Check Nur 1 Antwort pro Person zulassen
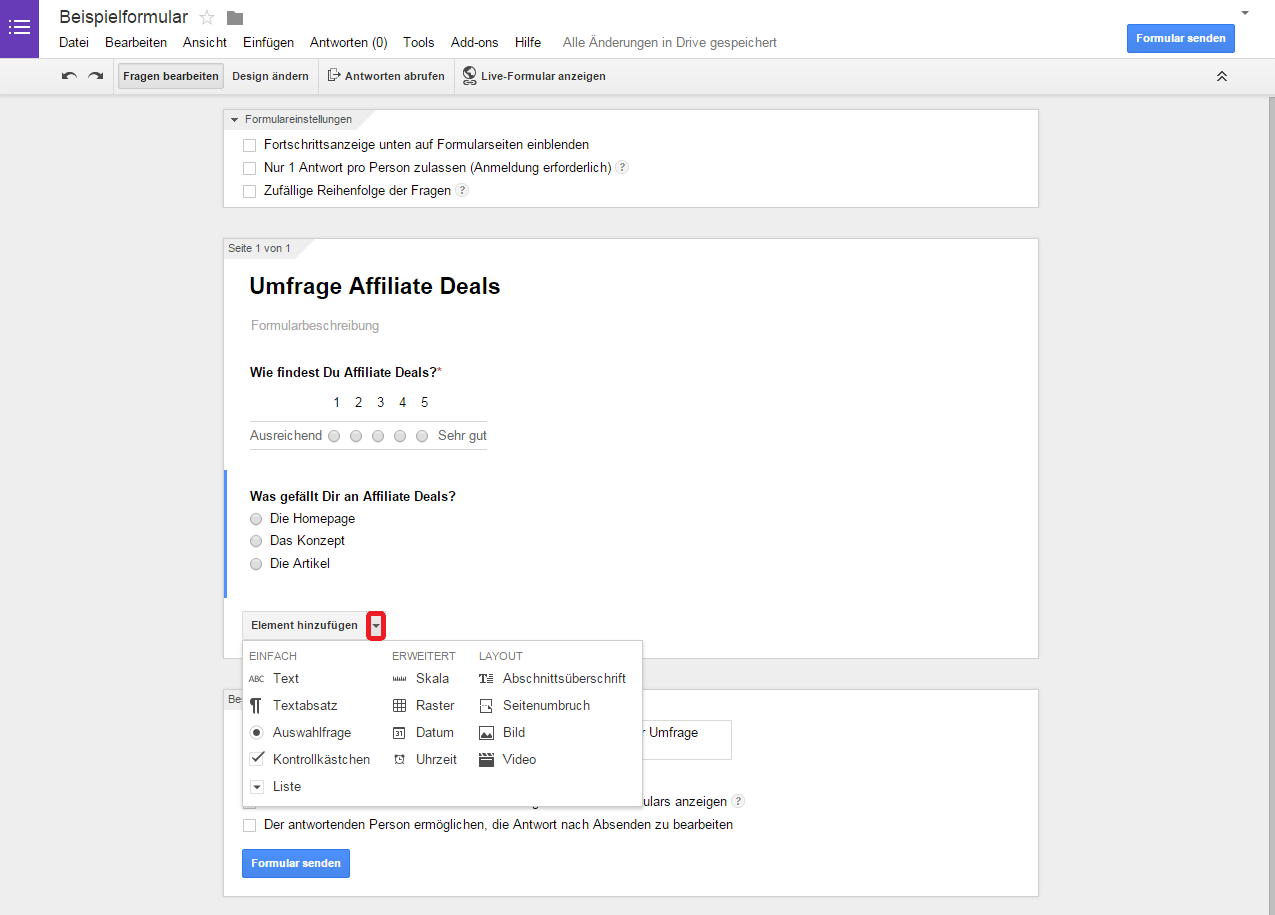The width and height of the screenshot is (1275, 915). 249,168
